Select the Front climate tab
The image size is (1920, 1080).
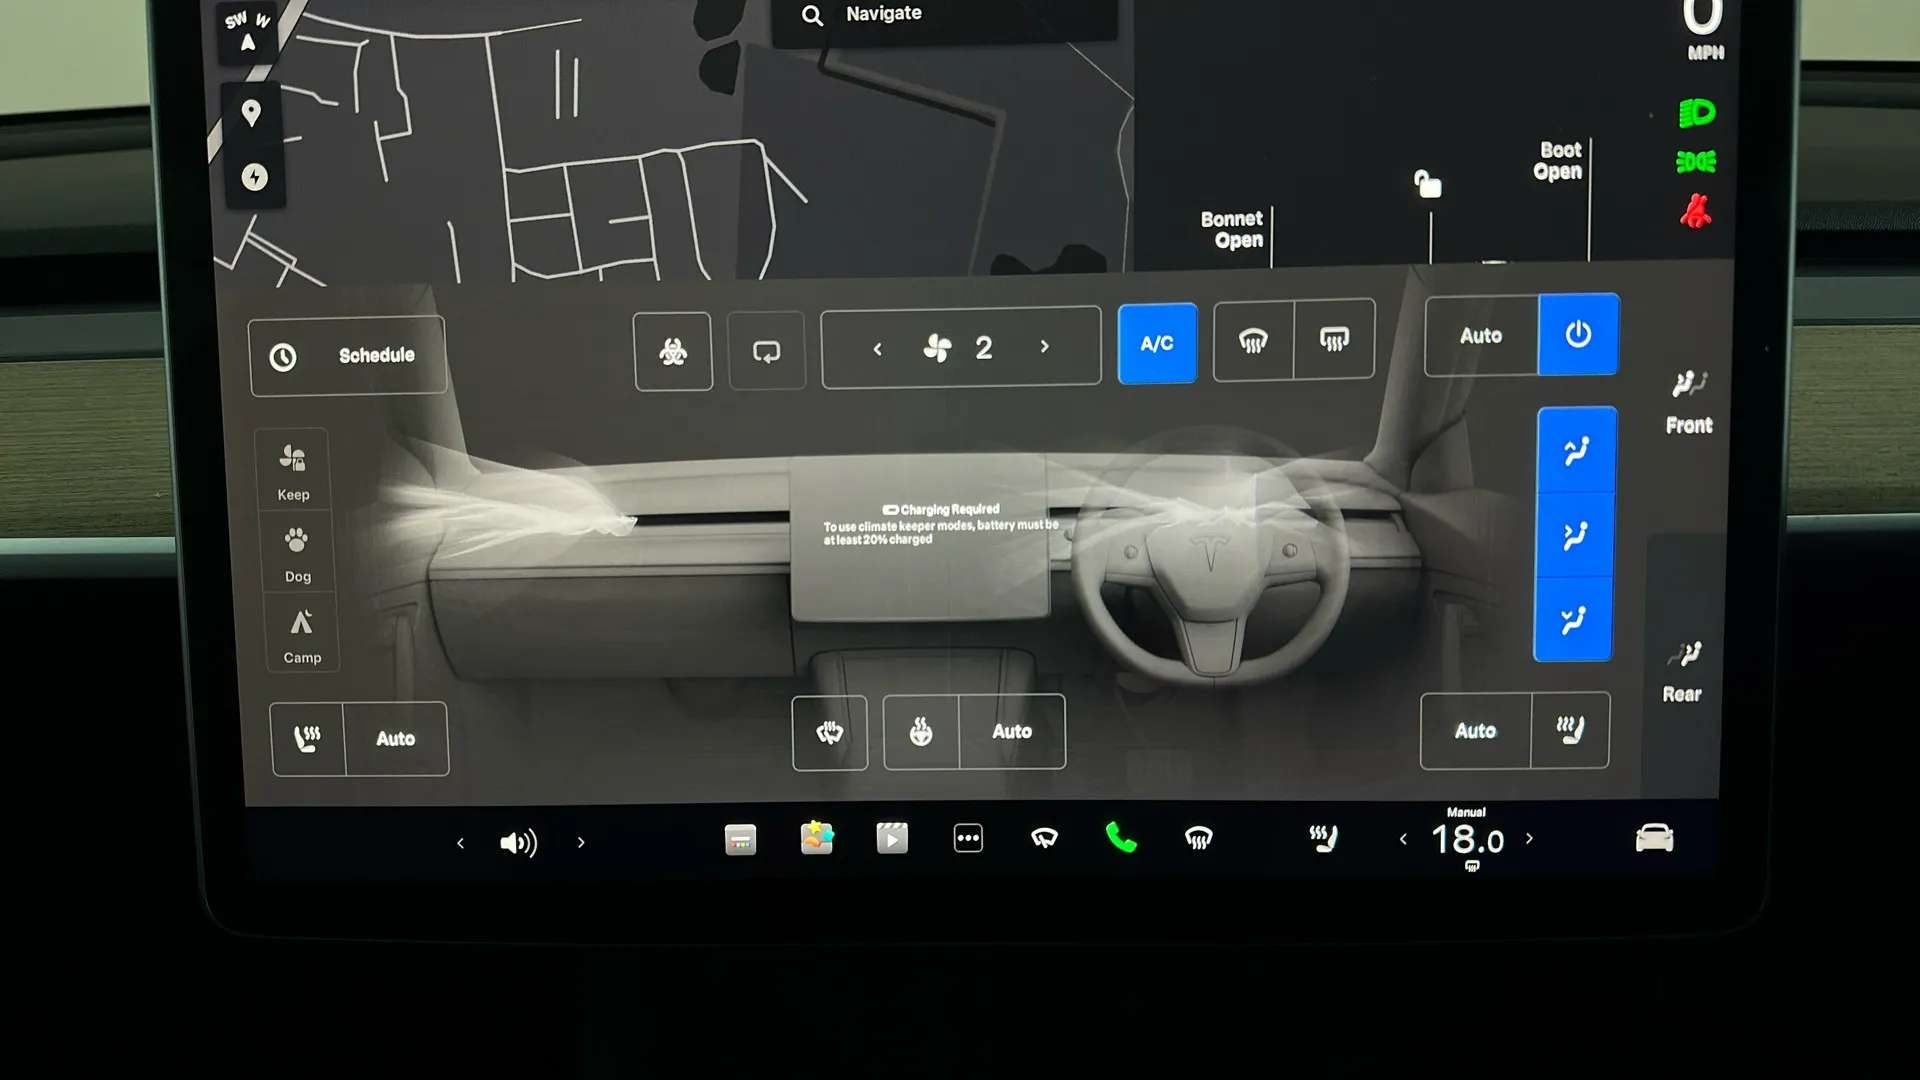click(x=1689, y=403)
